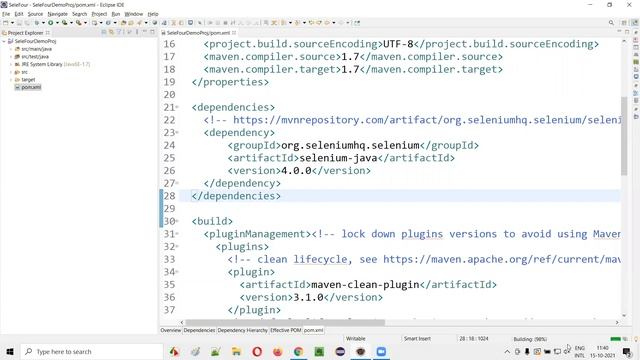Click the Debug bug toolbar icon

[37, 23]
